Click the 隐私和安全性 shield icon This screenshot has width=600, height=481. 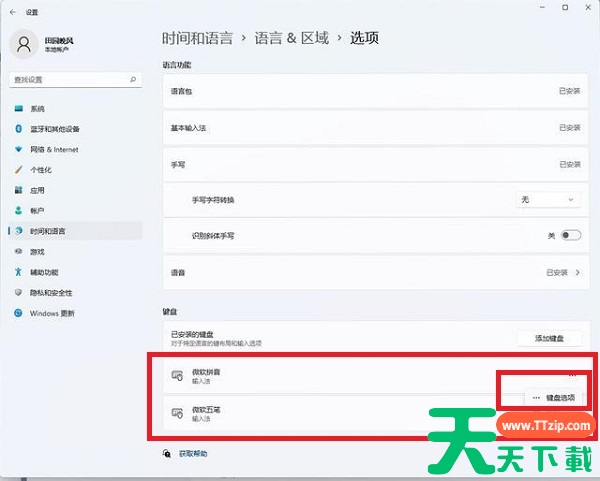pyautogui.click(x=18, y=292)
